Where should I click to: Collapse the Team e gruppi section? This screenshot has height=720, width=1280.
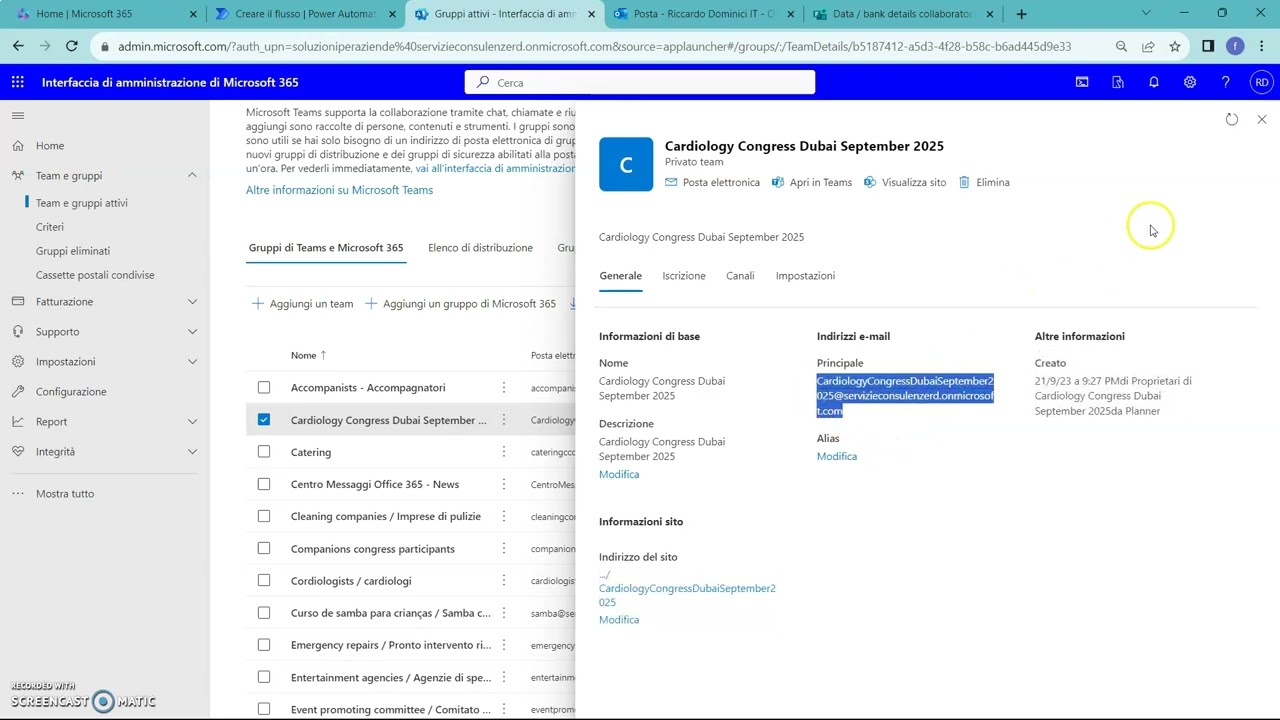point(192,175)
